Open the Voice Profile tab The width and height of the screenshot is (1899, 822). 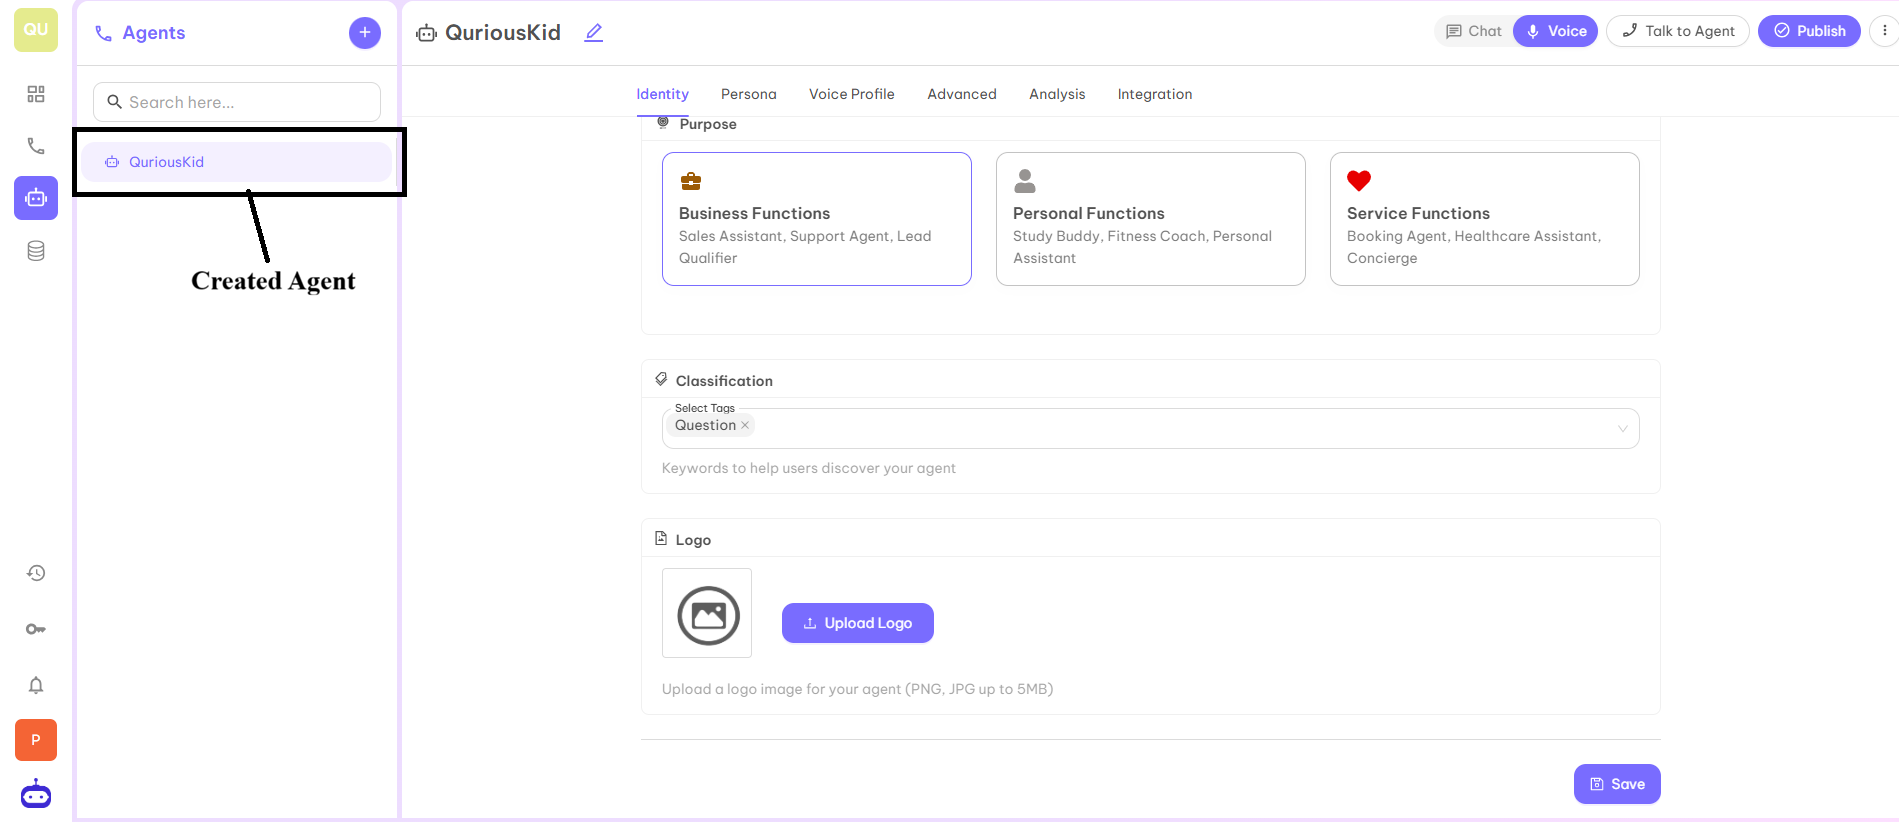pyautogui.click(x=852, y=94)
